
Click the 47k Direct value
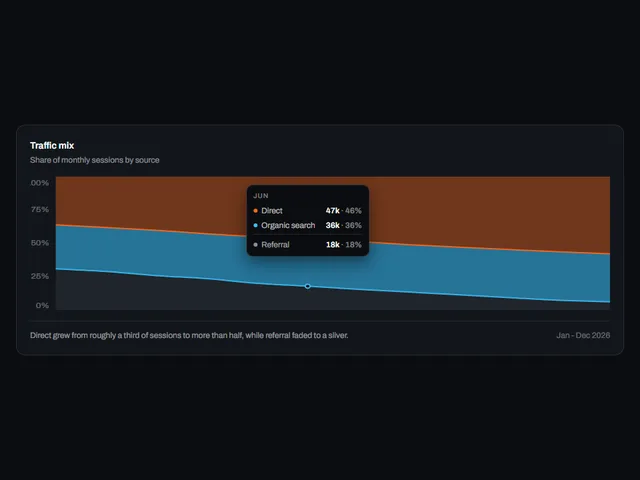(x=333, y=211)
